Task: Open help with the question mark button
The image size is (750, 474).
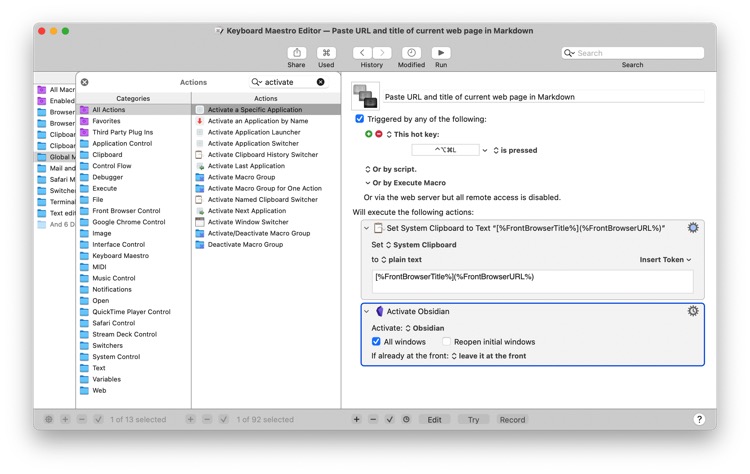Action: [x=699, y=419]
